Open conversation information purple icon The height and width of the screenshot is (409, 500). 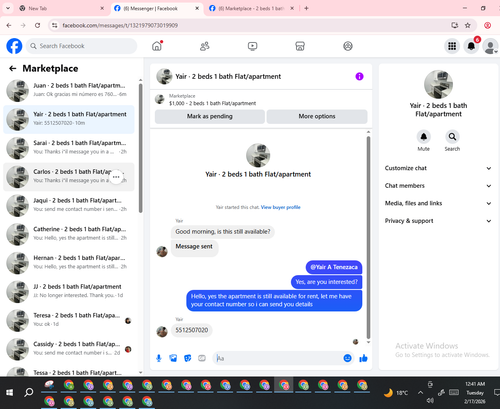pyautogui.click(x=359, y=76)
